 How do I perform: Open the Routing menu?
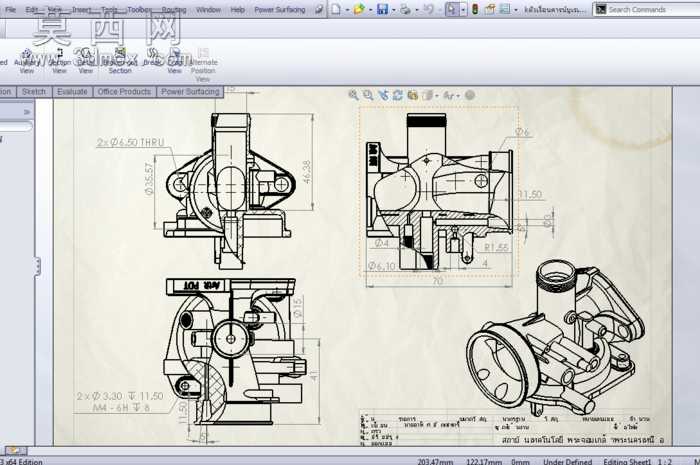pyautogui.click(x=174, y=9)
